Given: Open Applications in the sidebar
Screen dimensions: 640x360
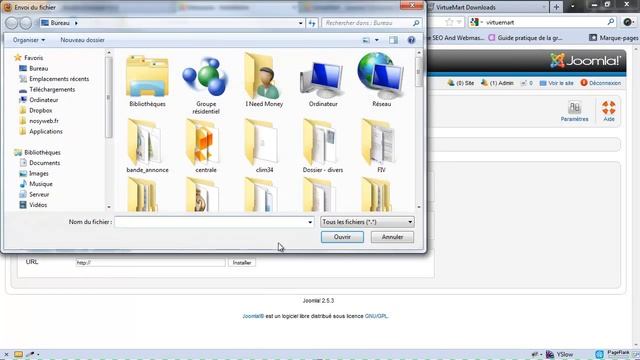Looking at the screenshot, I should click(x=46, y=132).
